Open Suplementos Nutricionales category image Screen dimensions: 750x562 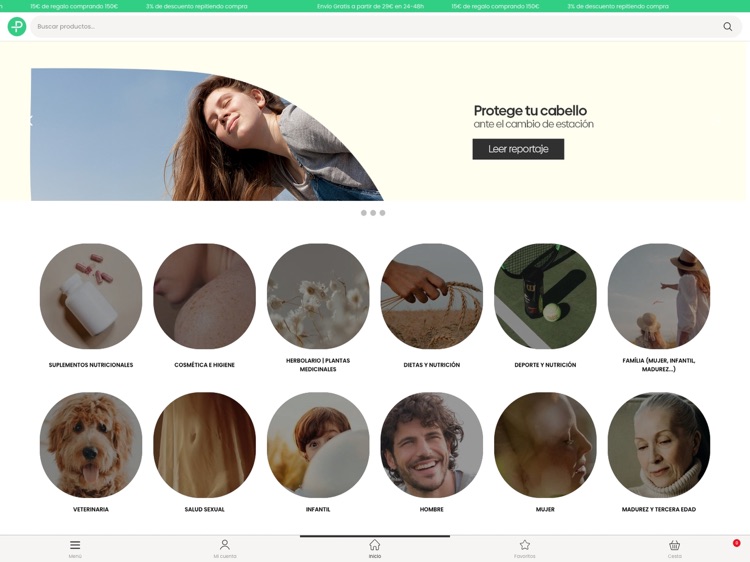pyautogui.click(x=91, y=296)
